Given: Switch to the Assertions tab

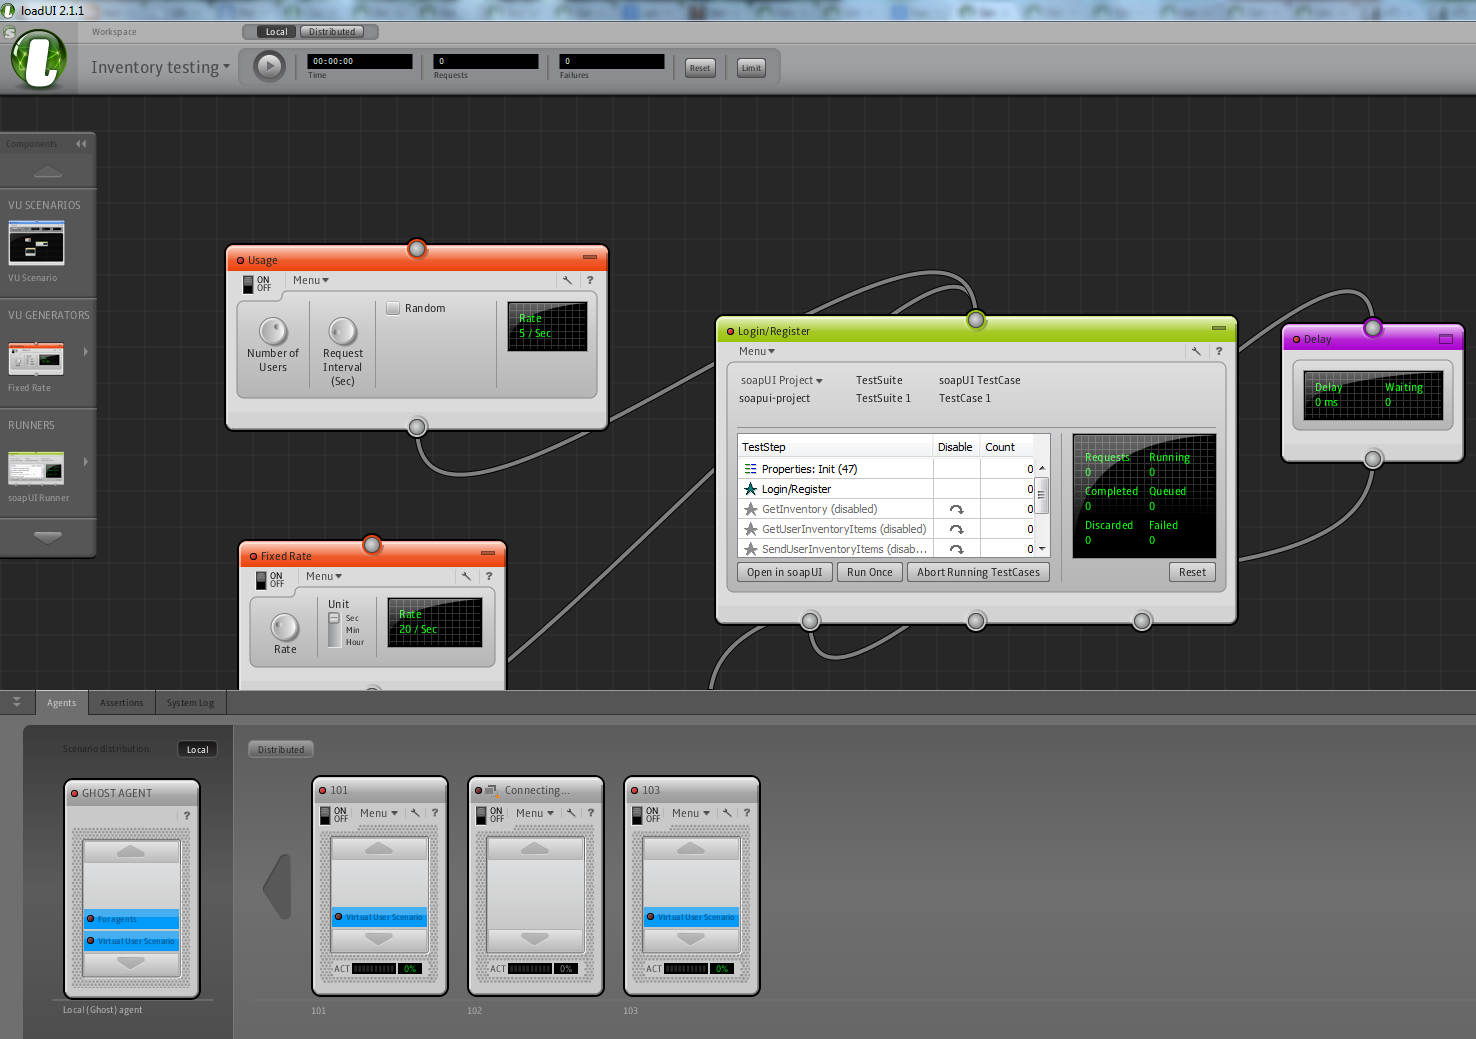Looking at the screenshot, I should (x=121, y=703).
